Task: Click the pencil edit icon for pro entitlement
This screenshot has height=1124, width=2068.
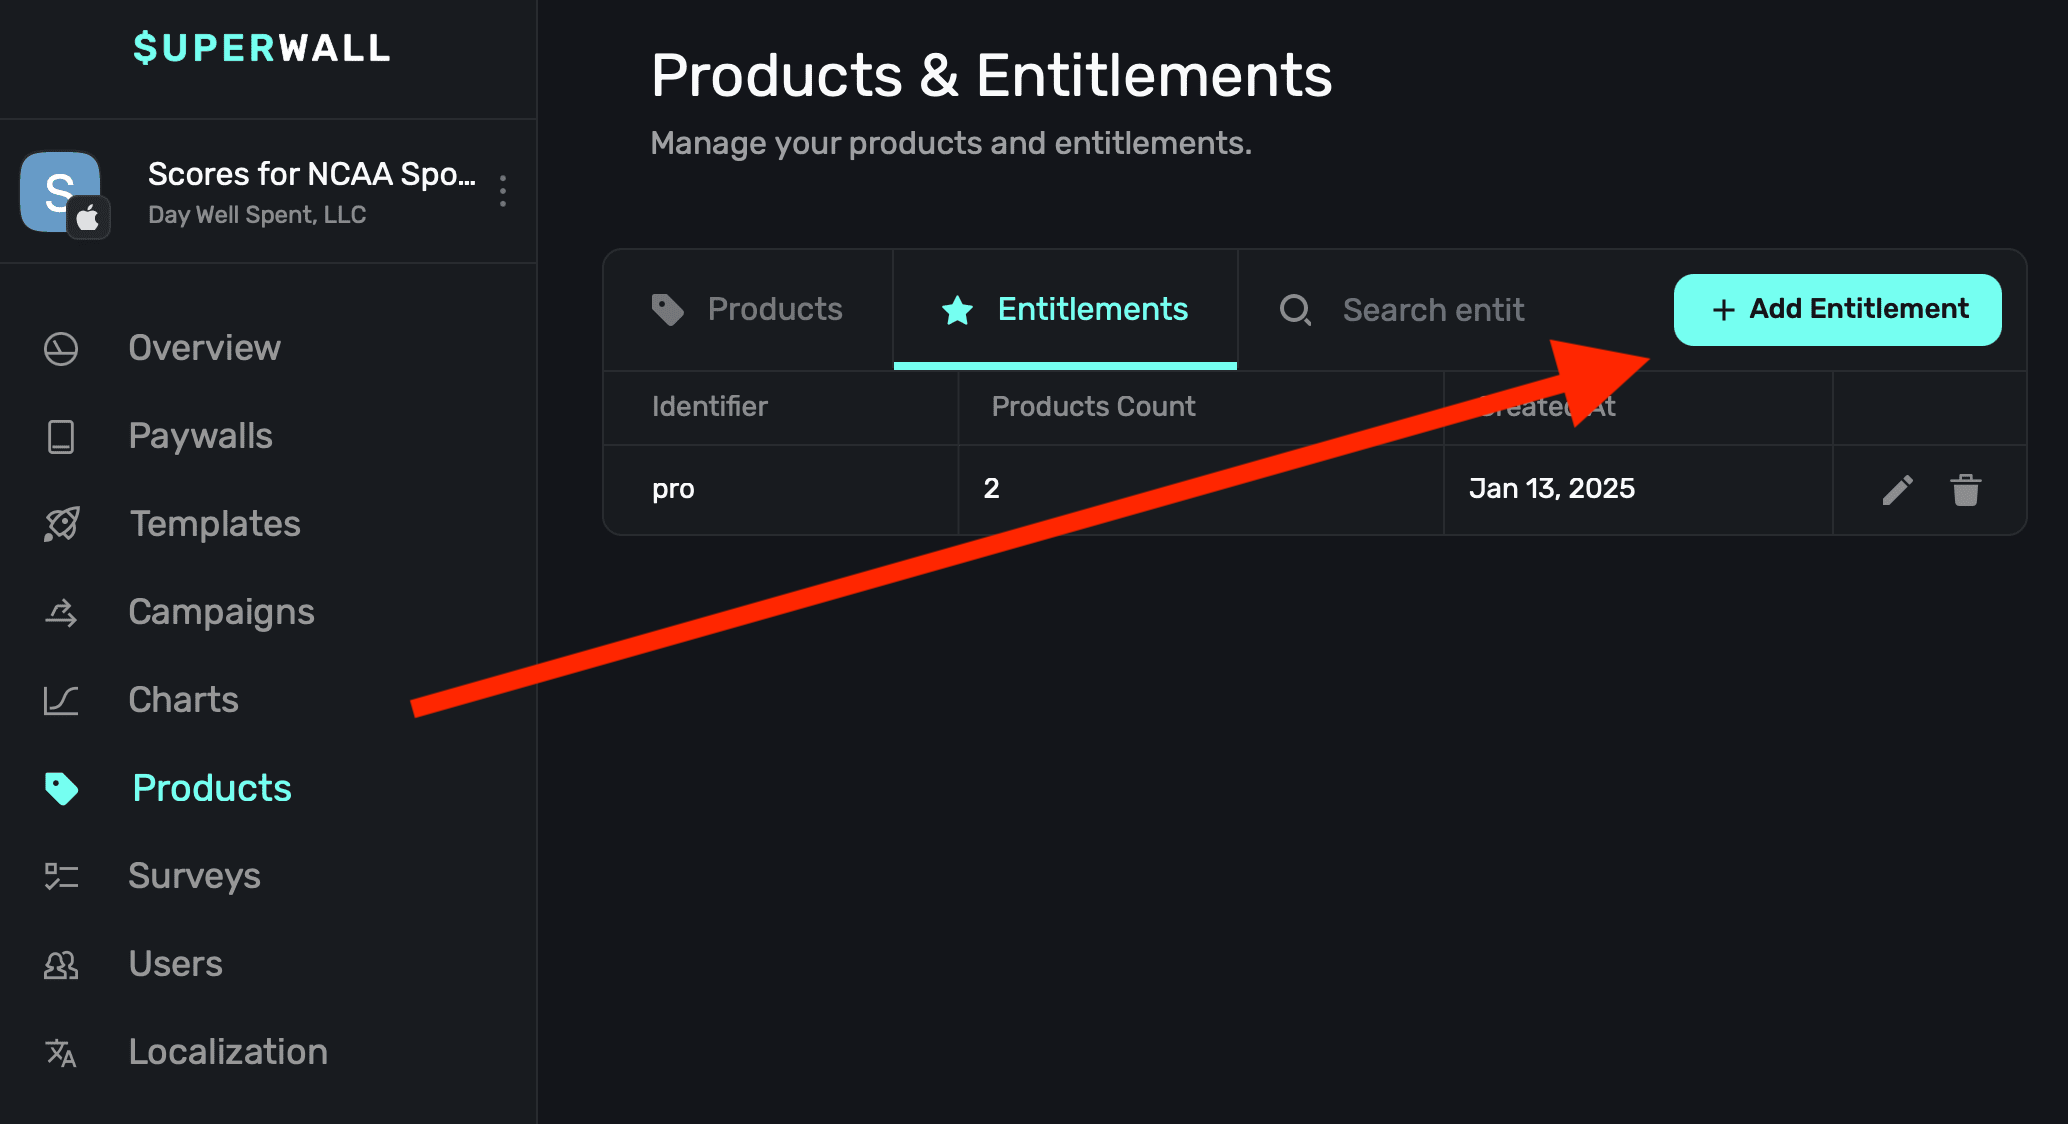Action: 1897,490
